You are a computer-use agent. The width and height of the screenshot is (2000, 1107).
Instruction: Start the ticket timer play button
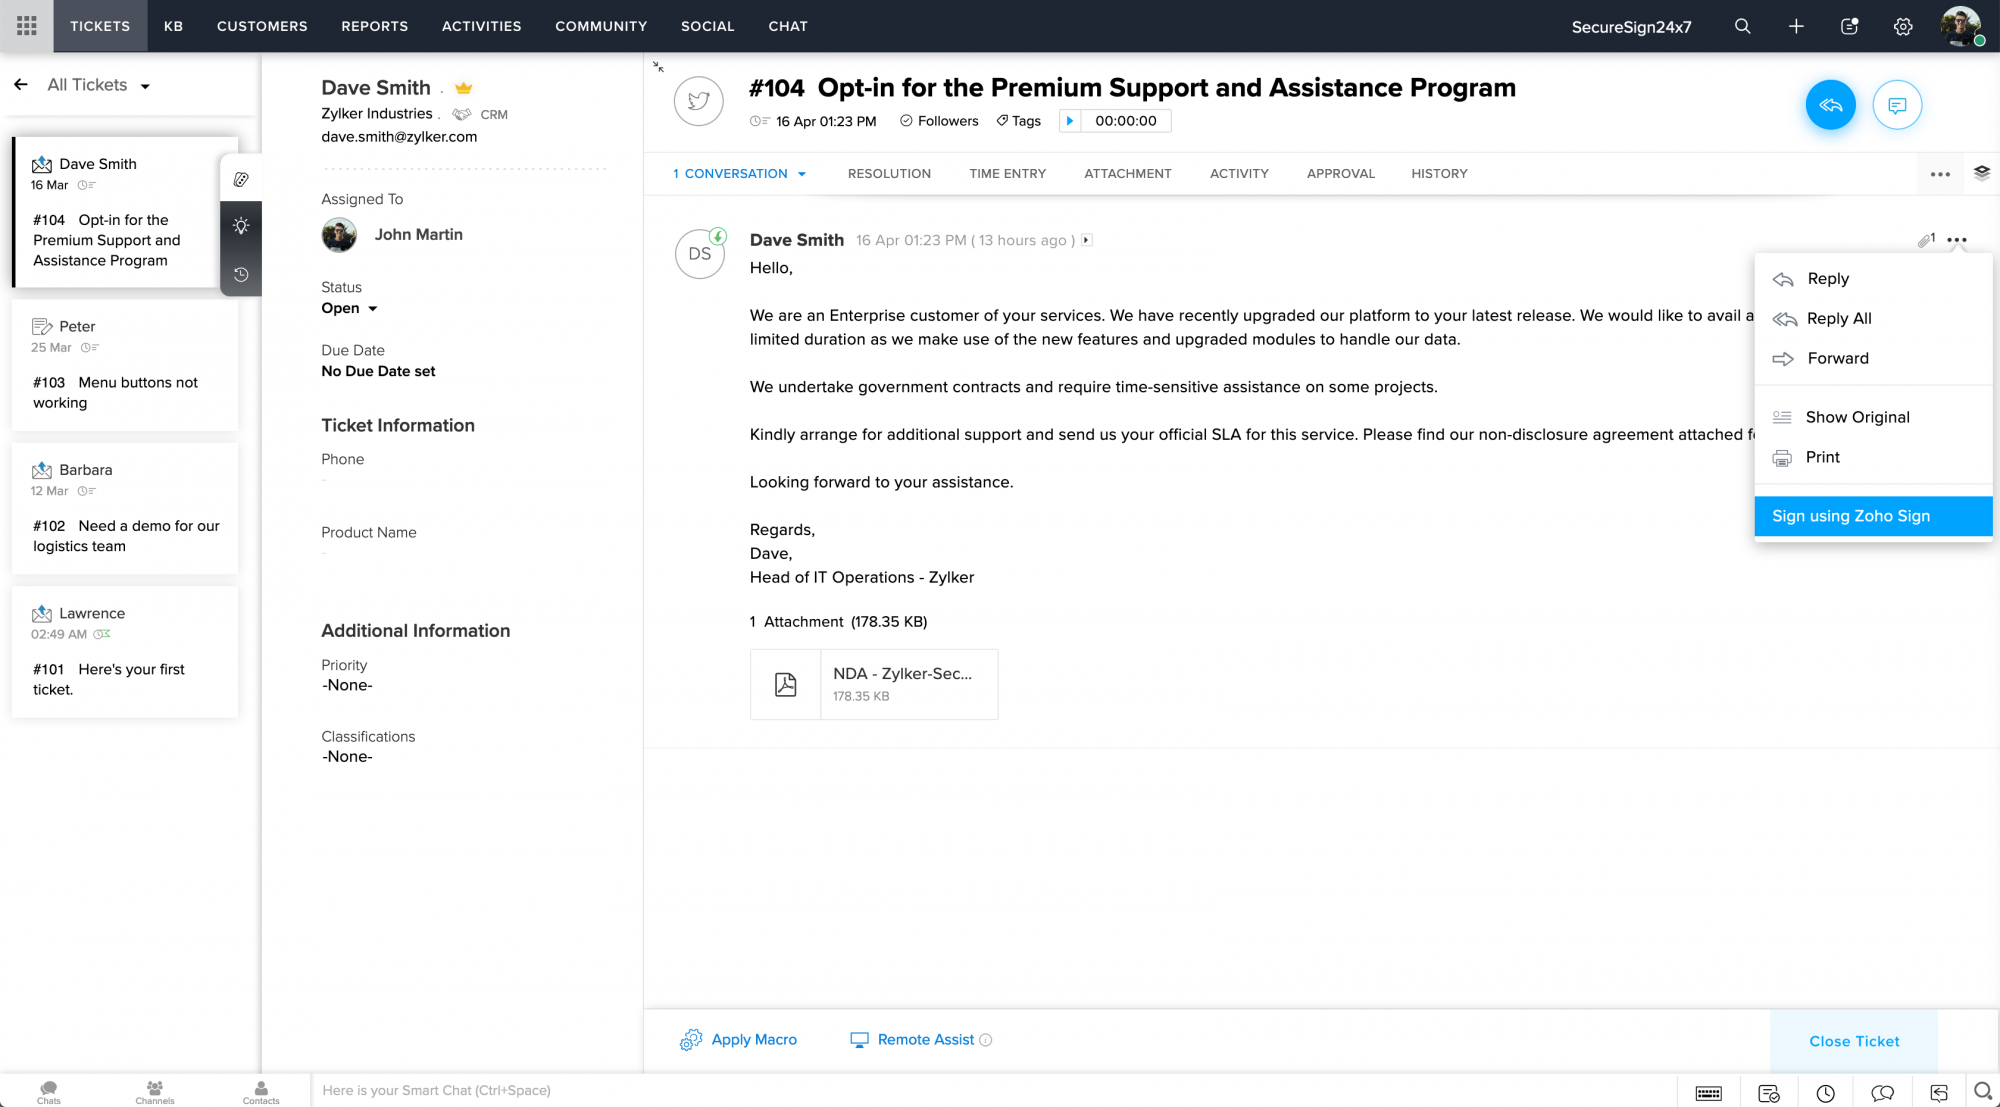(x=1070, y=121)
